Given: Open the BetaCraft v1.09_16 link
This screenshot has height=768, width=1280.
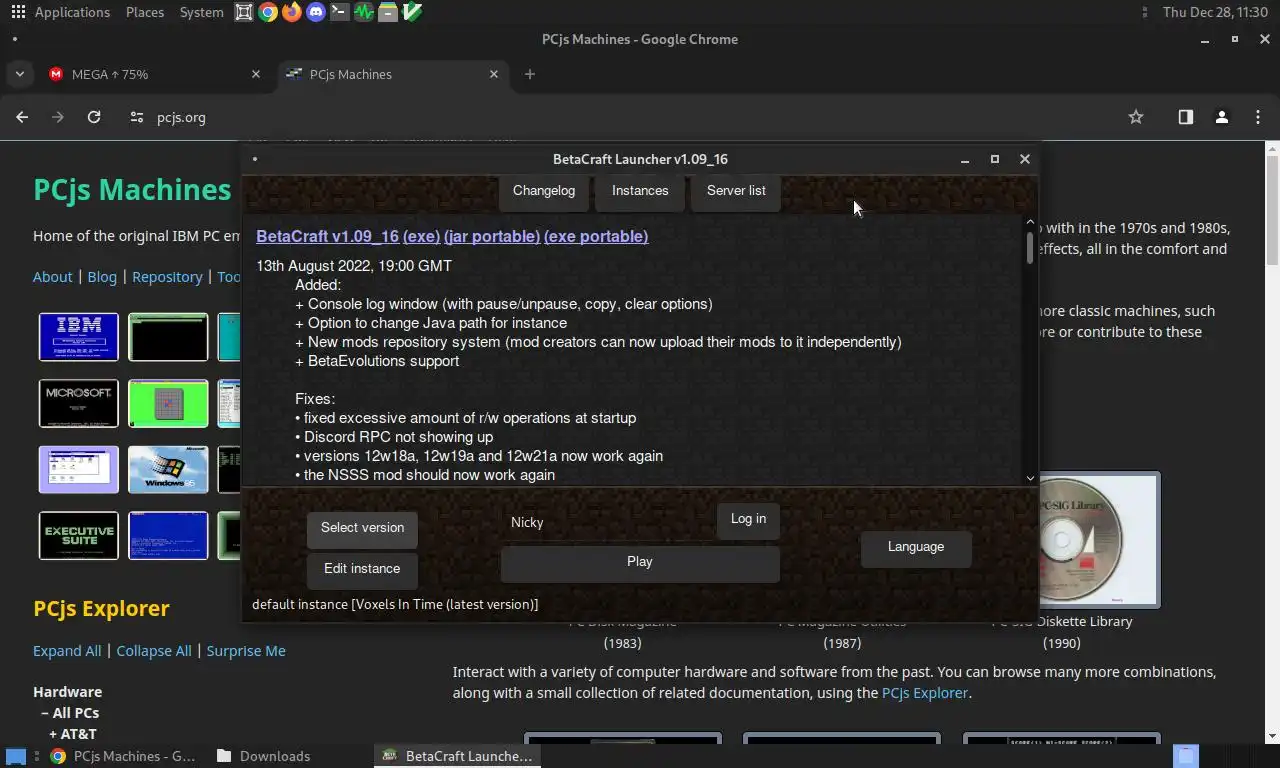Looking at the screenshot, I should click(x=327, y=236).
